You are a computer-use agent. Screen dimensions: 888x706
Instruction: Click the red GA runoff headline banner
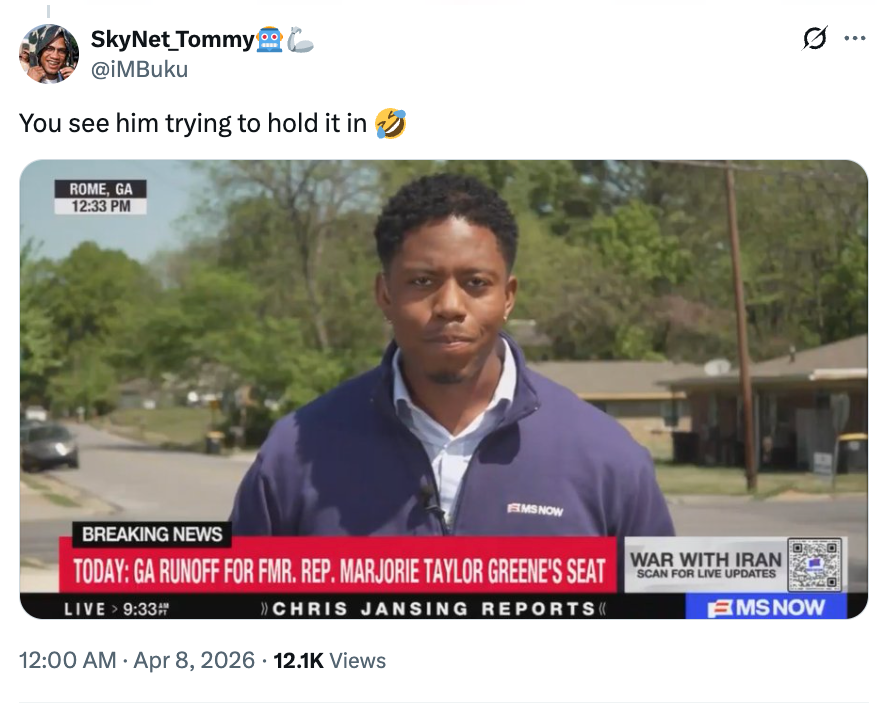[340, 571]
